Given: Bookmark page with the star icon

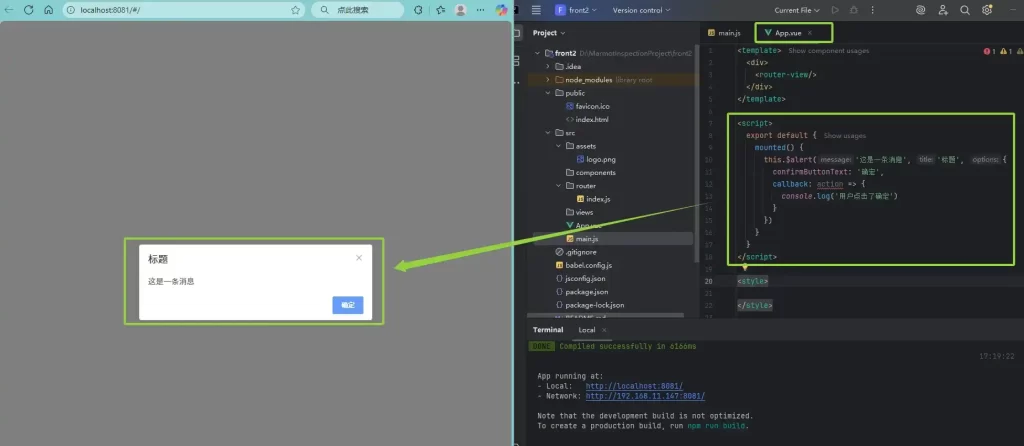Looking at the screenshot, I should (296, 10).
